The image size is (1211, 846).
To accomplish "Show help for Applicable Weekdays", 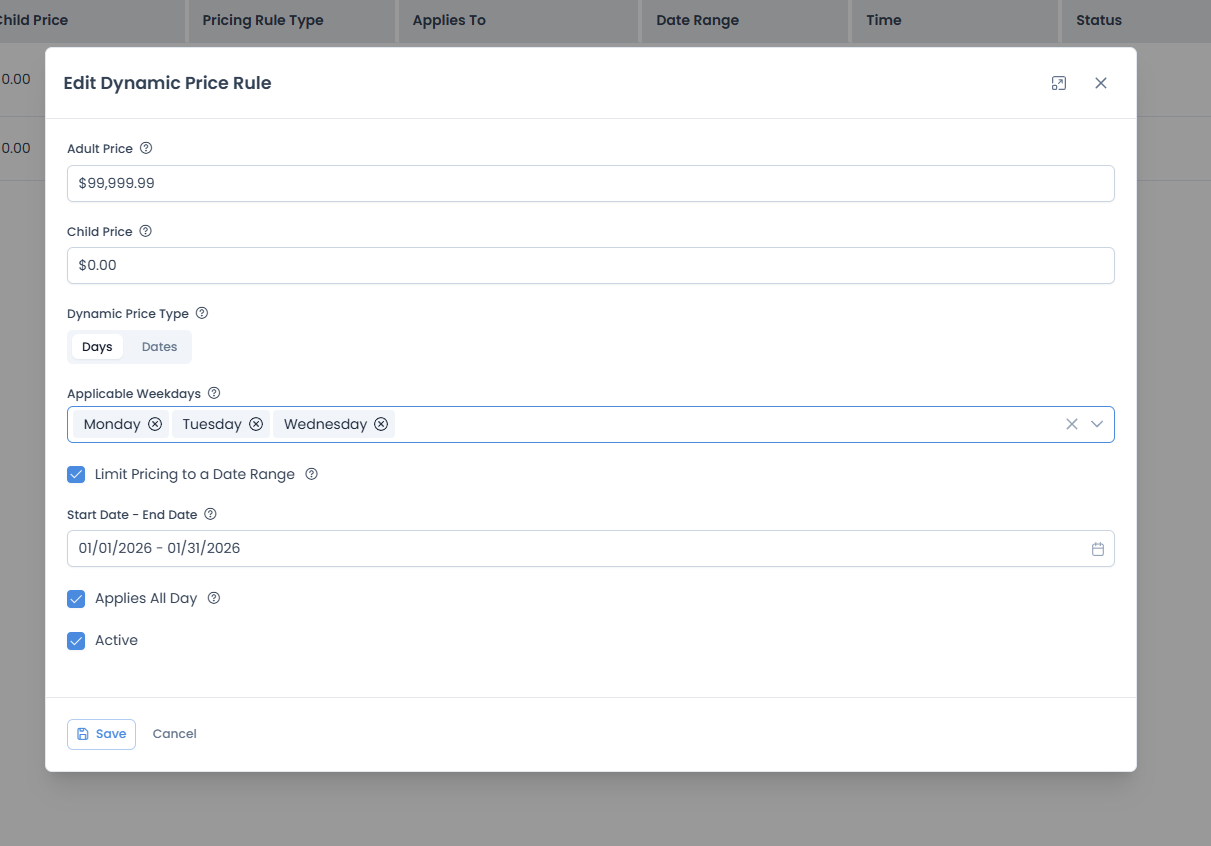I will [x=213, y=394].
